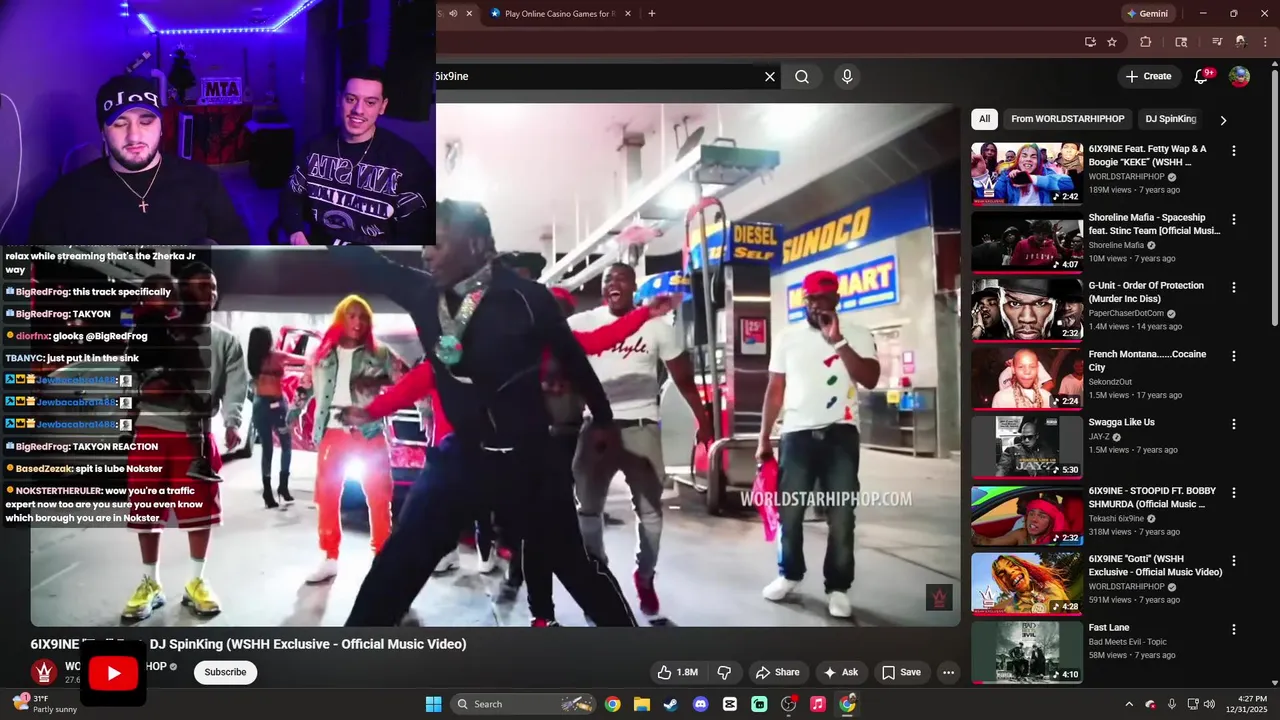Save the video to a playlist
Image resolution: width=1280 pixels, height=720 pixels.
click(901, 672)
